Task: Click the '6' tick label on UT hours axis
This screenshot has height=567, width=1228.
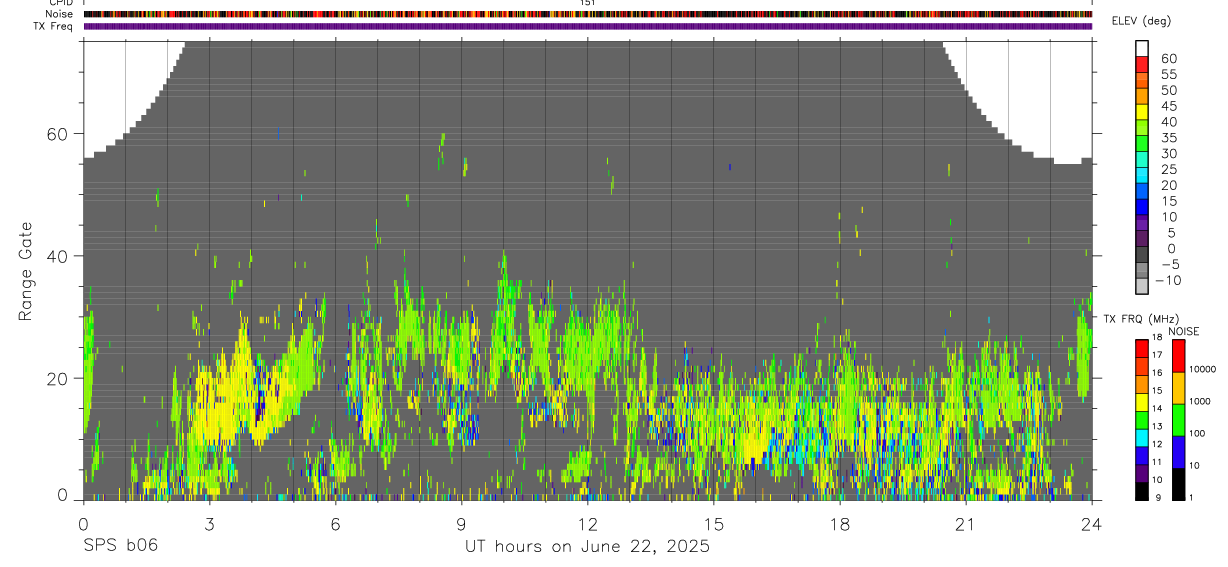Action: [x=335, y=523]
